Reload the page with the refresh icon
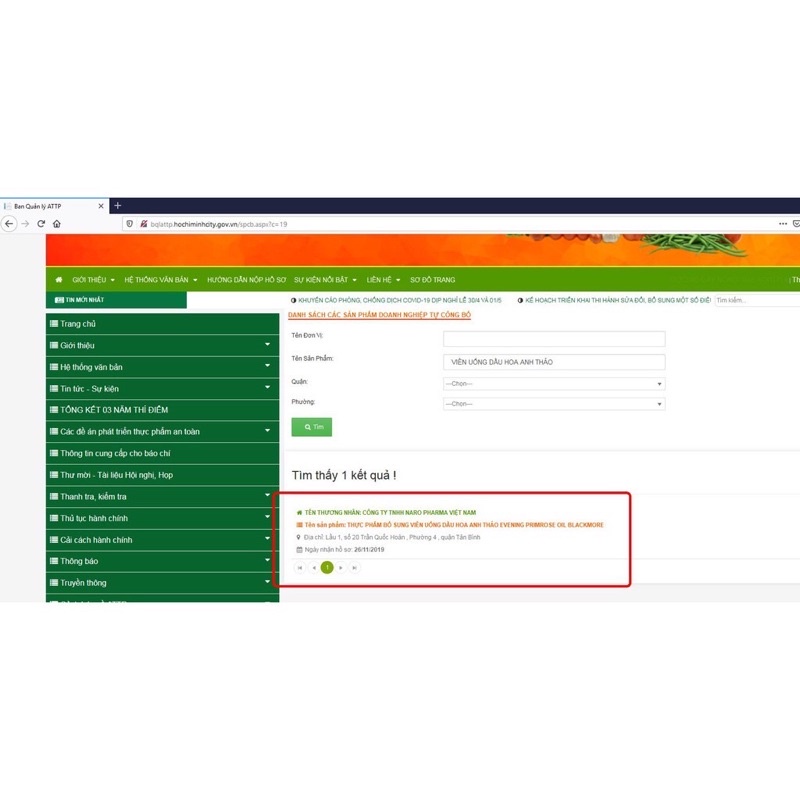 click(41, 224)
